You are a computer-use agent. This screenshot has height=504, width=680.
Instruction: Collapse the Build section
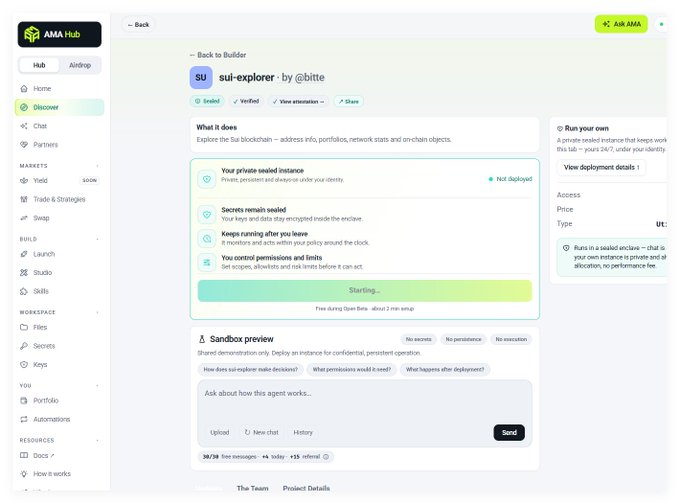click(x=97, y=239)
